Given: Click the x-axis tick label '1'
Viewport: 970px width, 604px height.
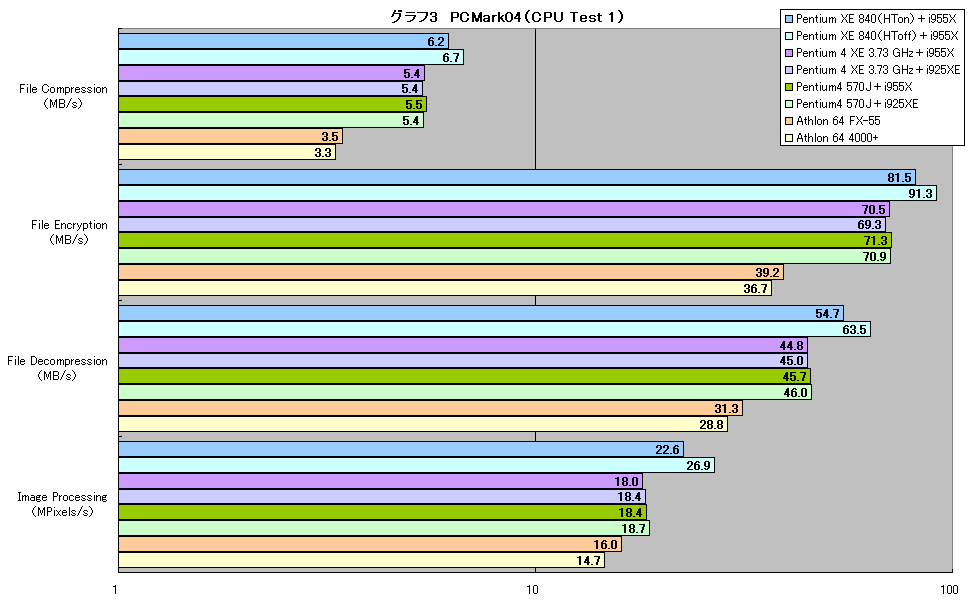Looking at the screenshot, I should pyautogui.click(x=116, y=590).
